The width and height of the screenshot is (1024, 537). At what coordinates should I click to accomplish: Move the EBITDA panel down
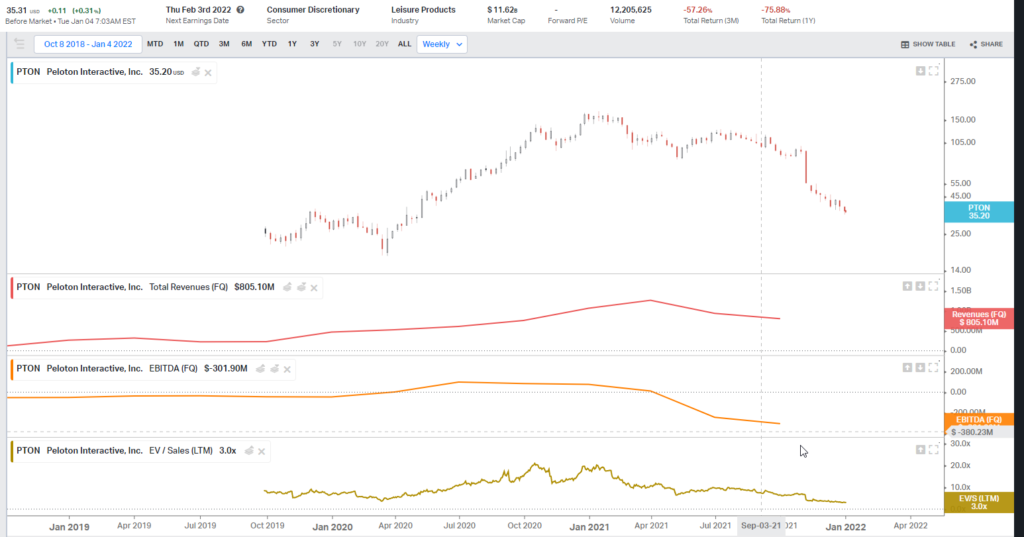pos(920,368)
